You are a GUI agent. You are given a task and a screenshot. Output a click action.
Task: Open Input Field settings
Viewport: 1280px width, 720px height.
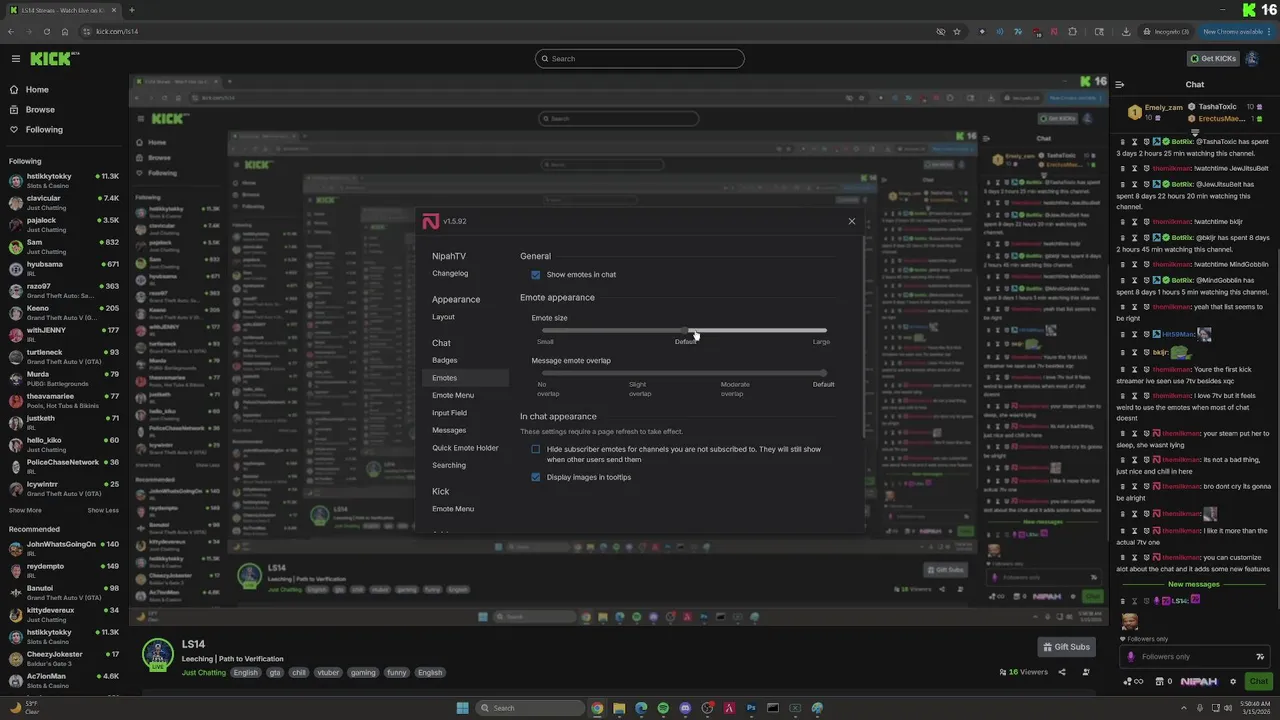pyautogui.click(x=449, y=413)
